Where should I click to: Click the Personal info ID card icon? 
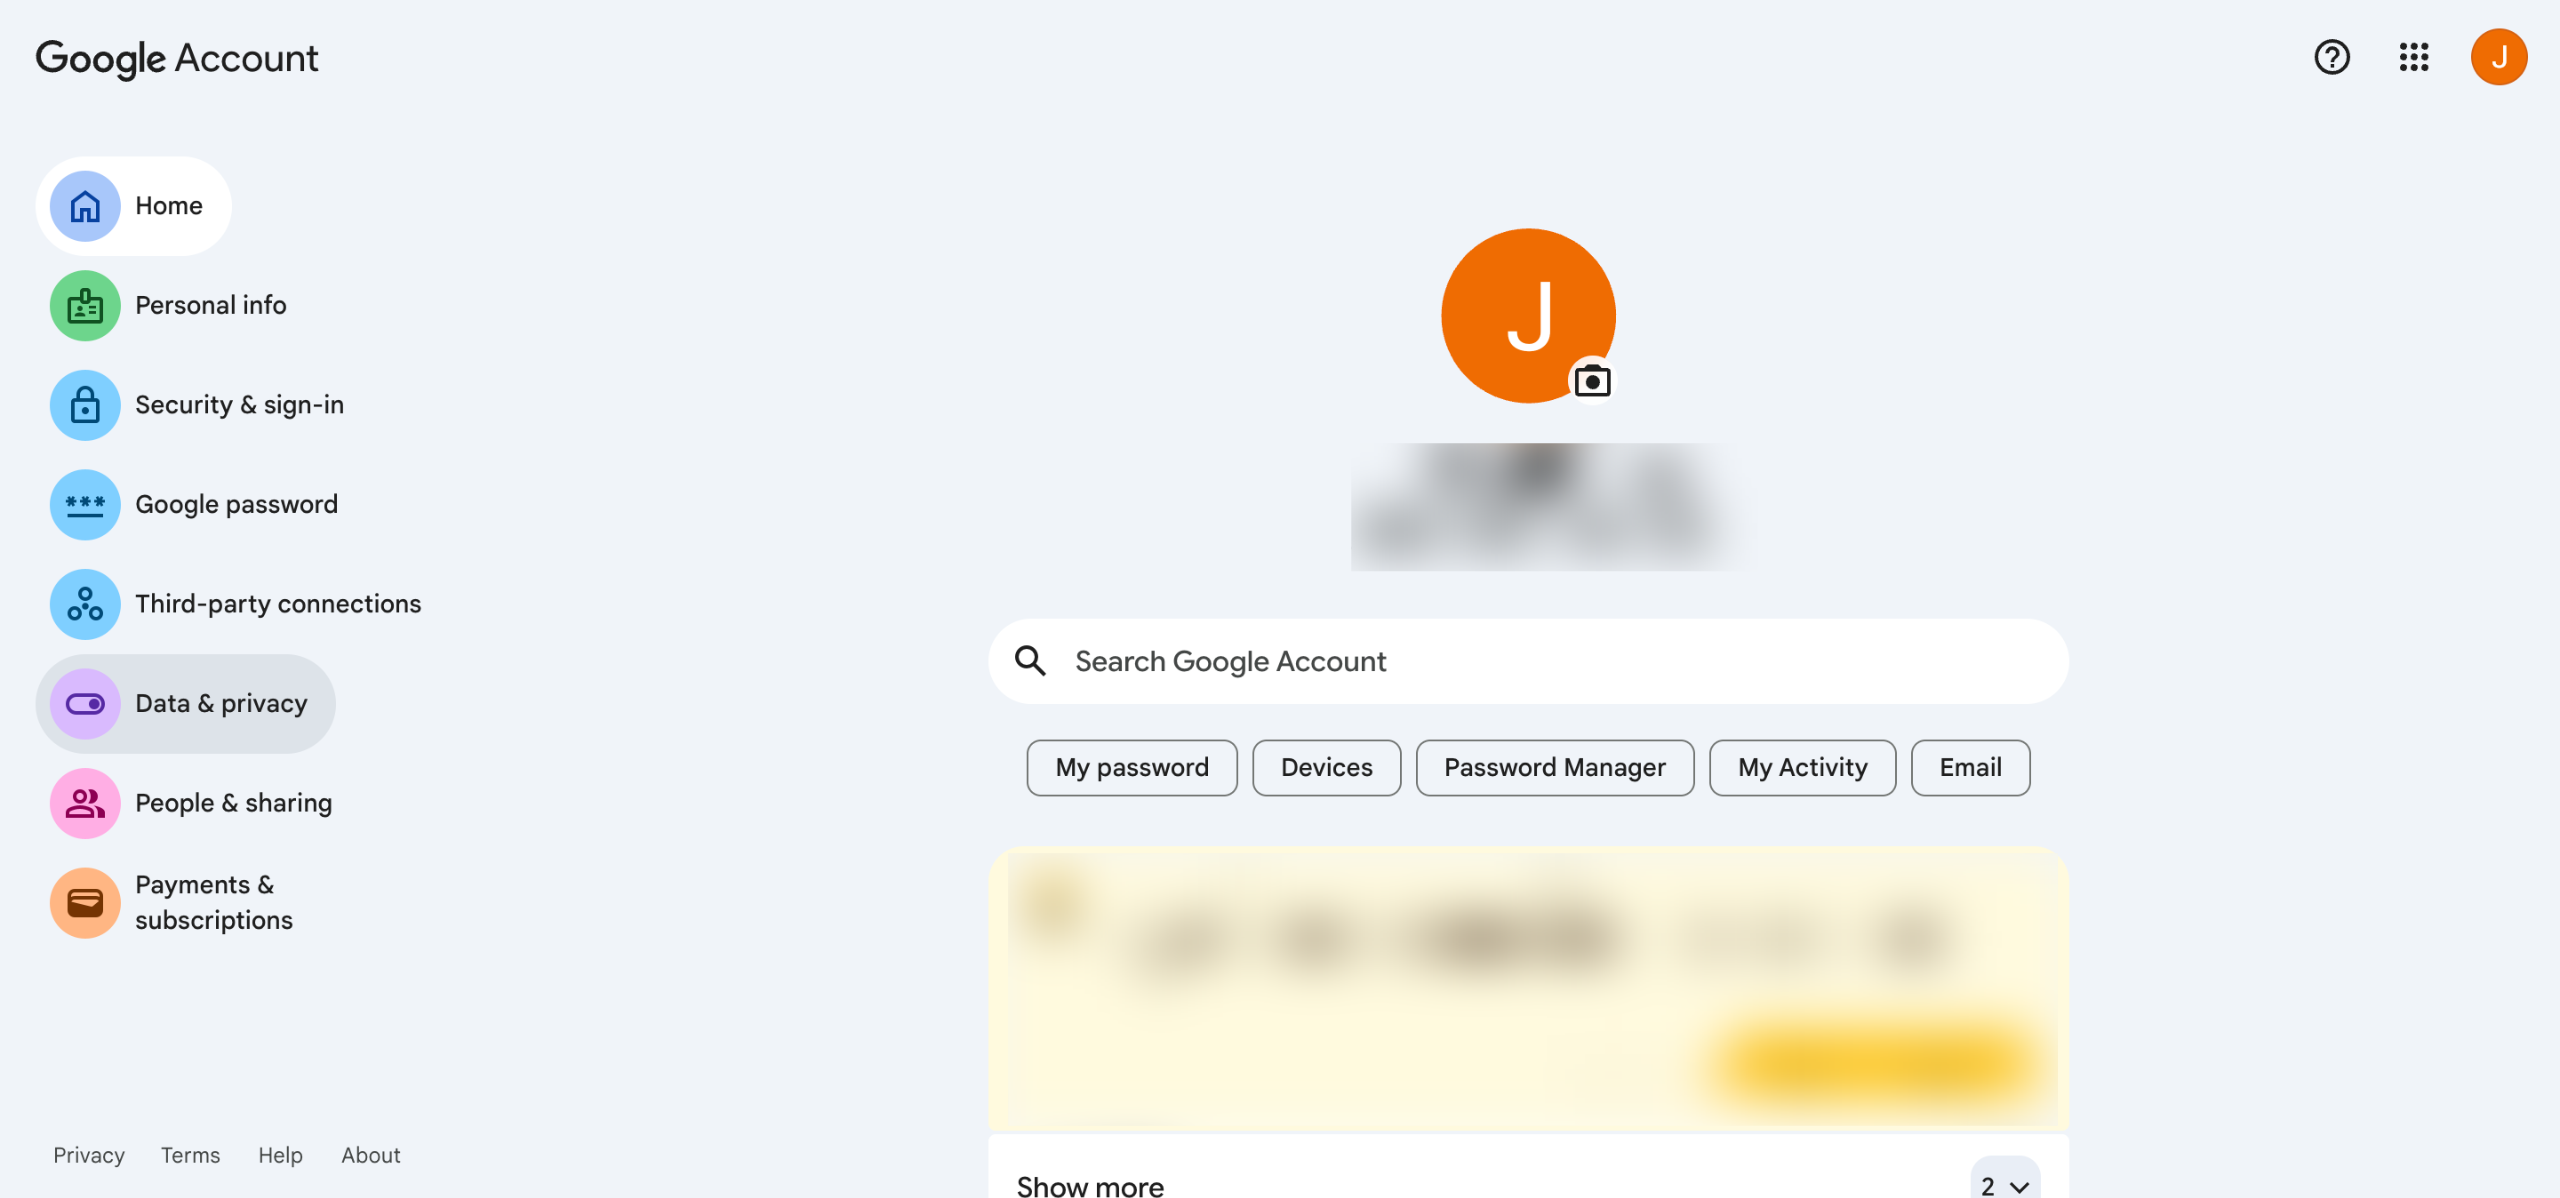click(85, 305)
